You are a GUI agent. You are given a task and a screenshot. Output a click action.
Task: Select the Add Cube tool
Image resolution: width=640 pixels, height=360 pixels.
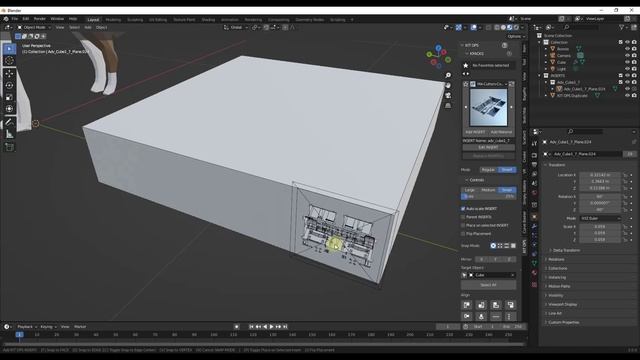click(9, 147)
